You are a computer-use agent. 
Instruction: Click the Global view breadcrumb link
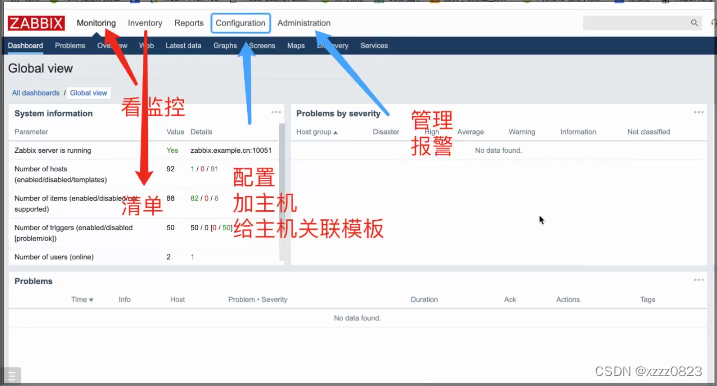[88, 92]
